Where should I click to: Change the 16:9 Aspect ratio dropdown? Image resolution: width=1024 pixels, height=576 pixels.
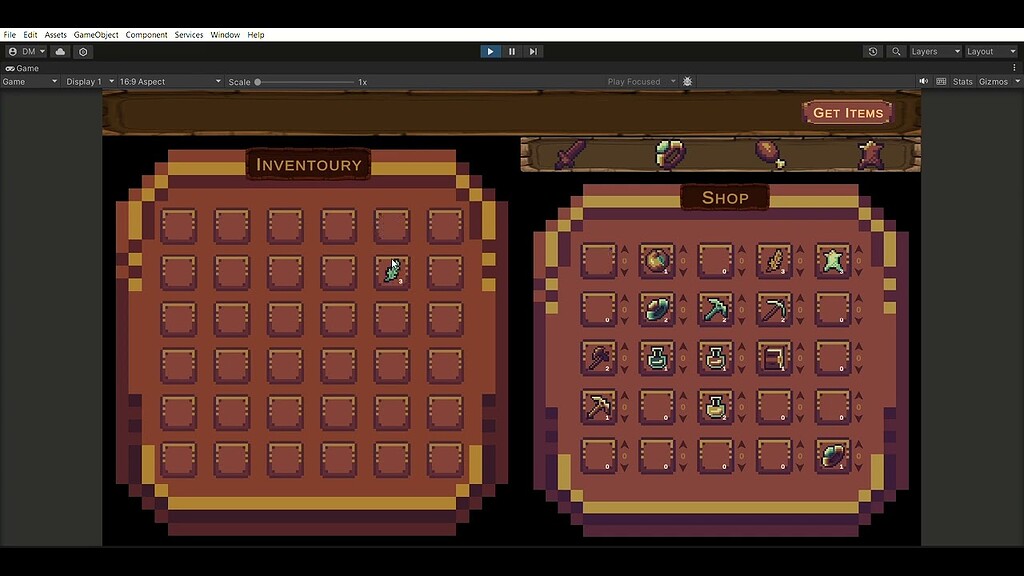[170, 81]
